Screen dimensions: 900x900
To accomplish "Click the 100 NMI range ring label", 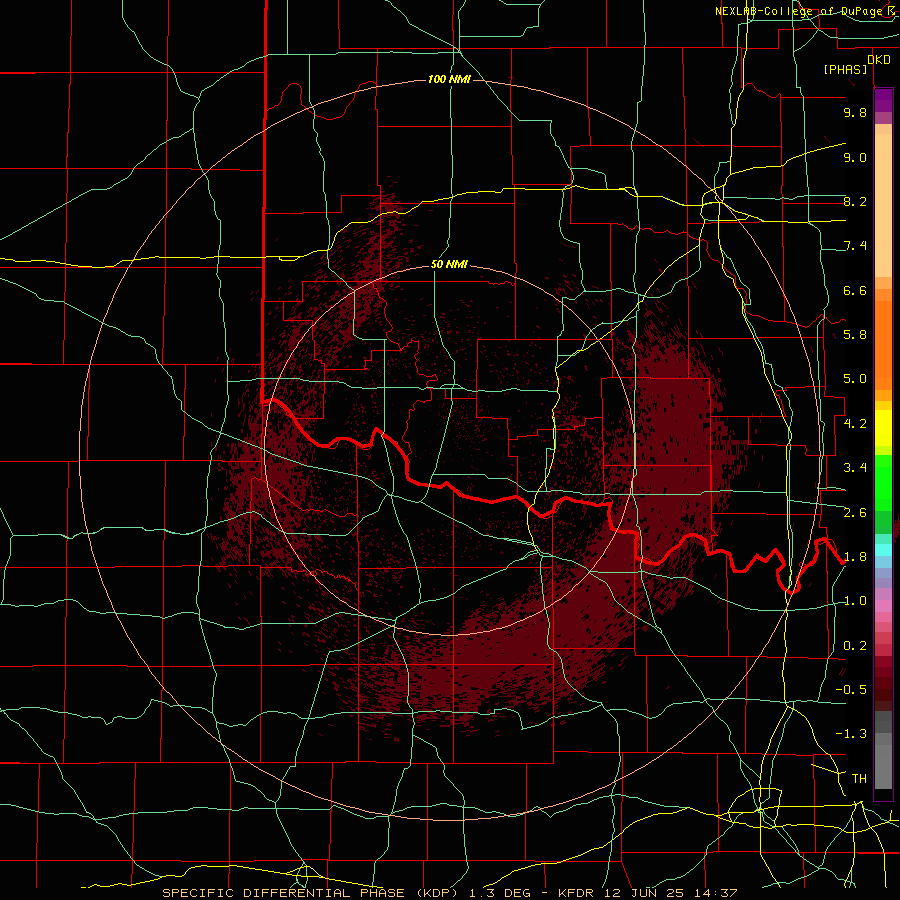I will (449, 79).
